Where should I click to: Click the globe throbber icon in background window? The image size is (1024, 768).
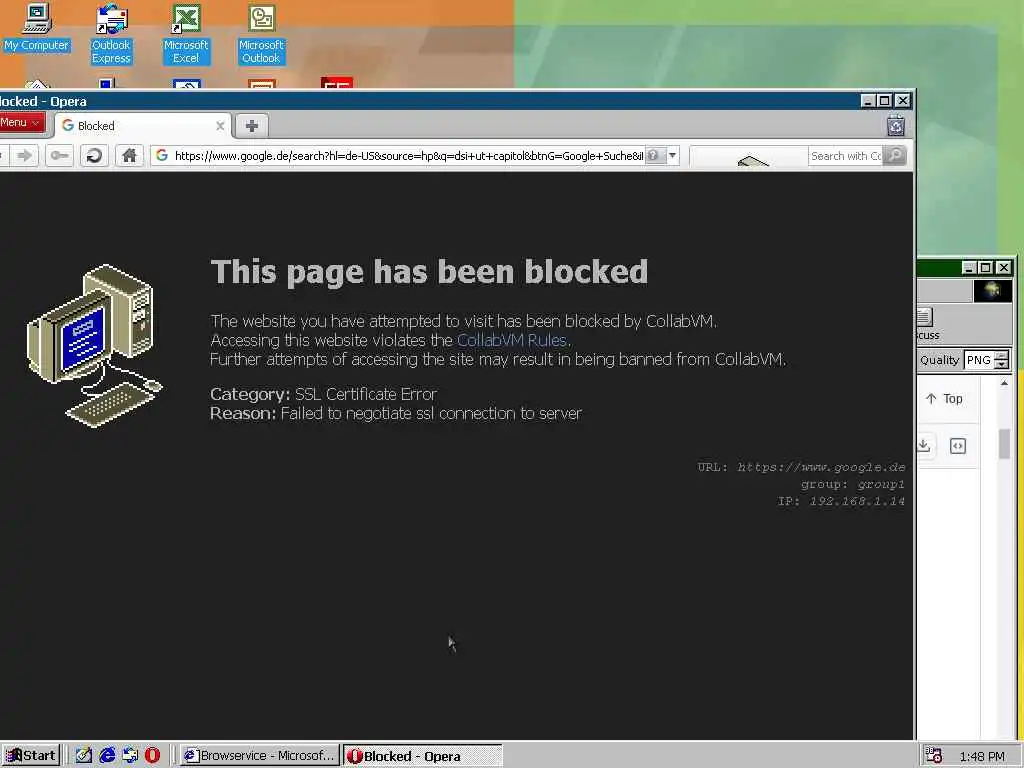point(993,290)
